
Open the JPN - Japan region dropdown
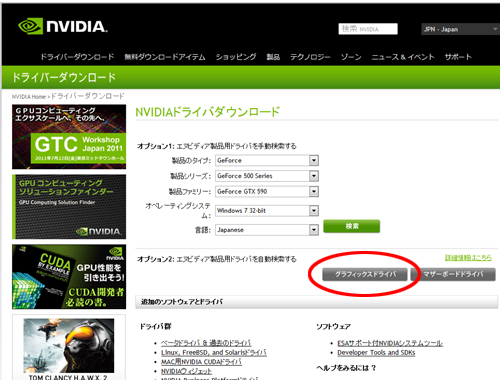tap(460, 29)
